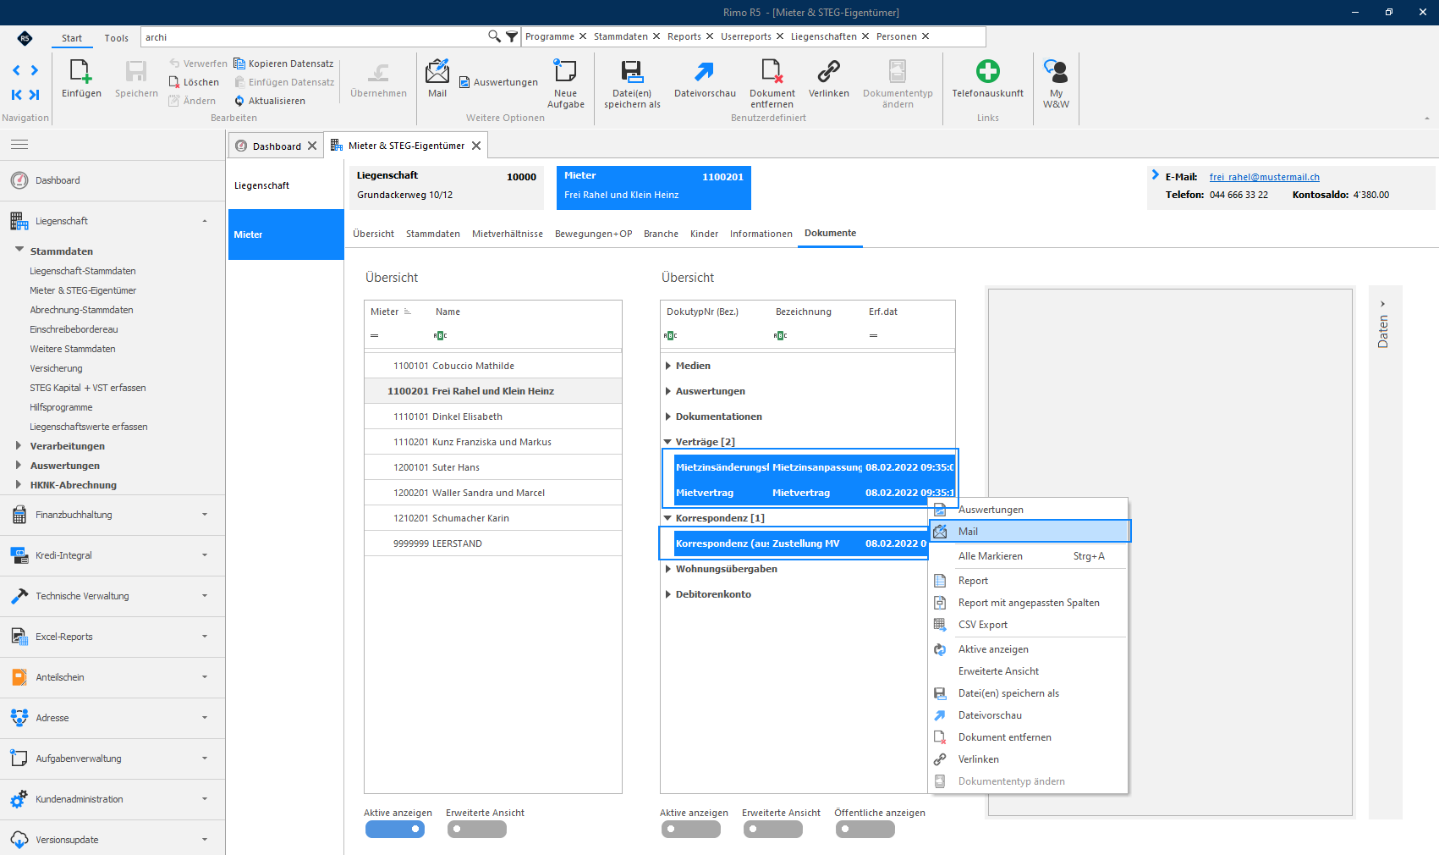Open the Tools ribbon tab
Image resolution: width=1439 pixels, height=855 pixels.
[116, 38]
